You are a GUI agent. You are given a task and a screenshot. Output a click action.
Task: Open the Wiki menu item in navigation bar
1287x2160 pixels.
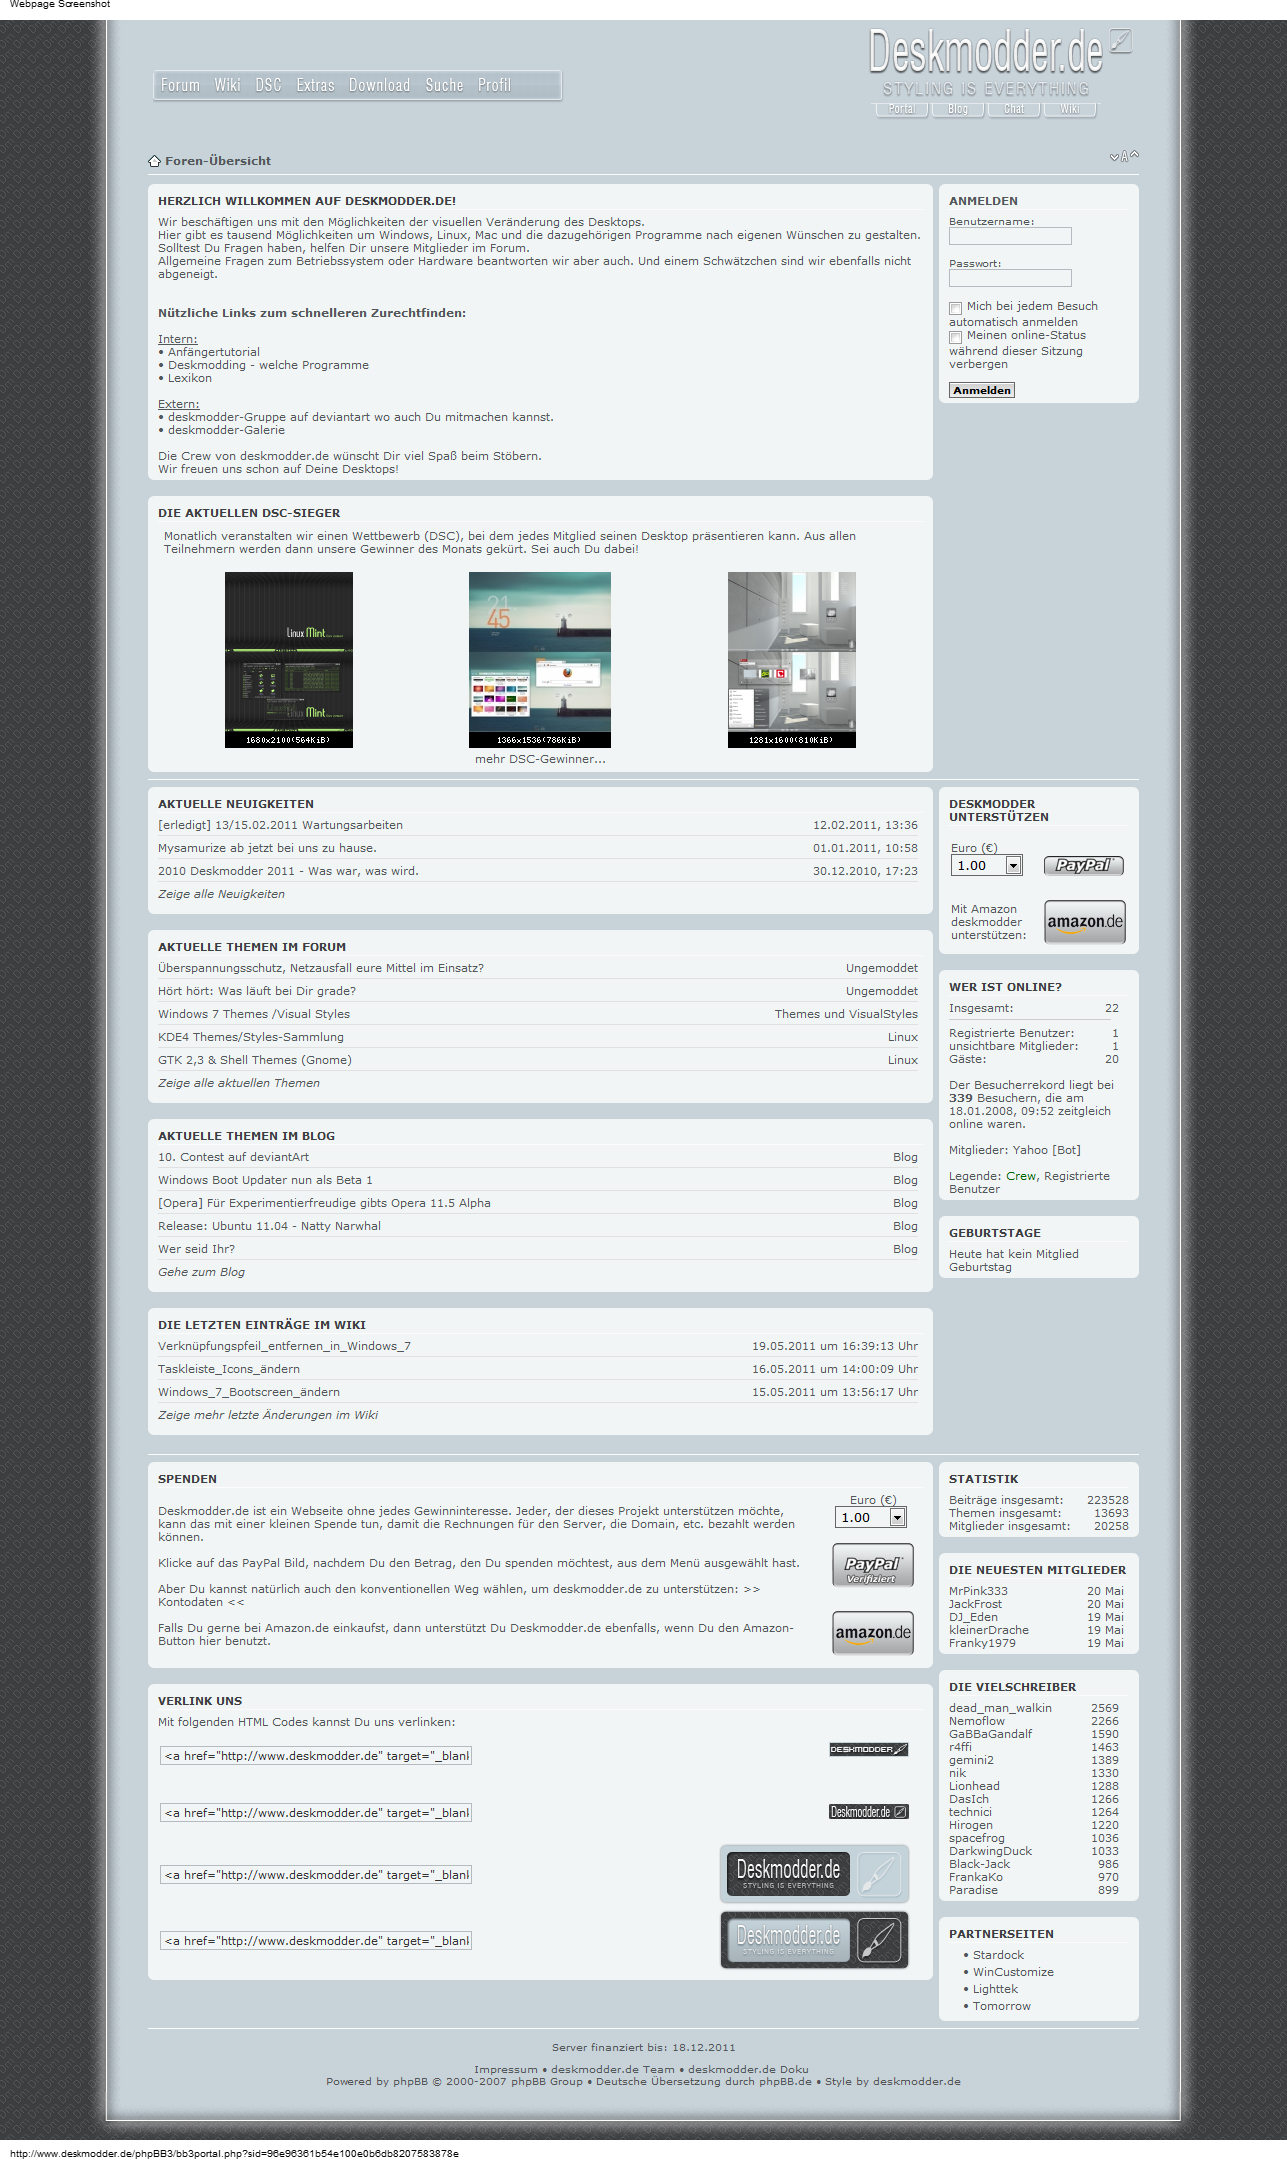pos(227,85)
